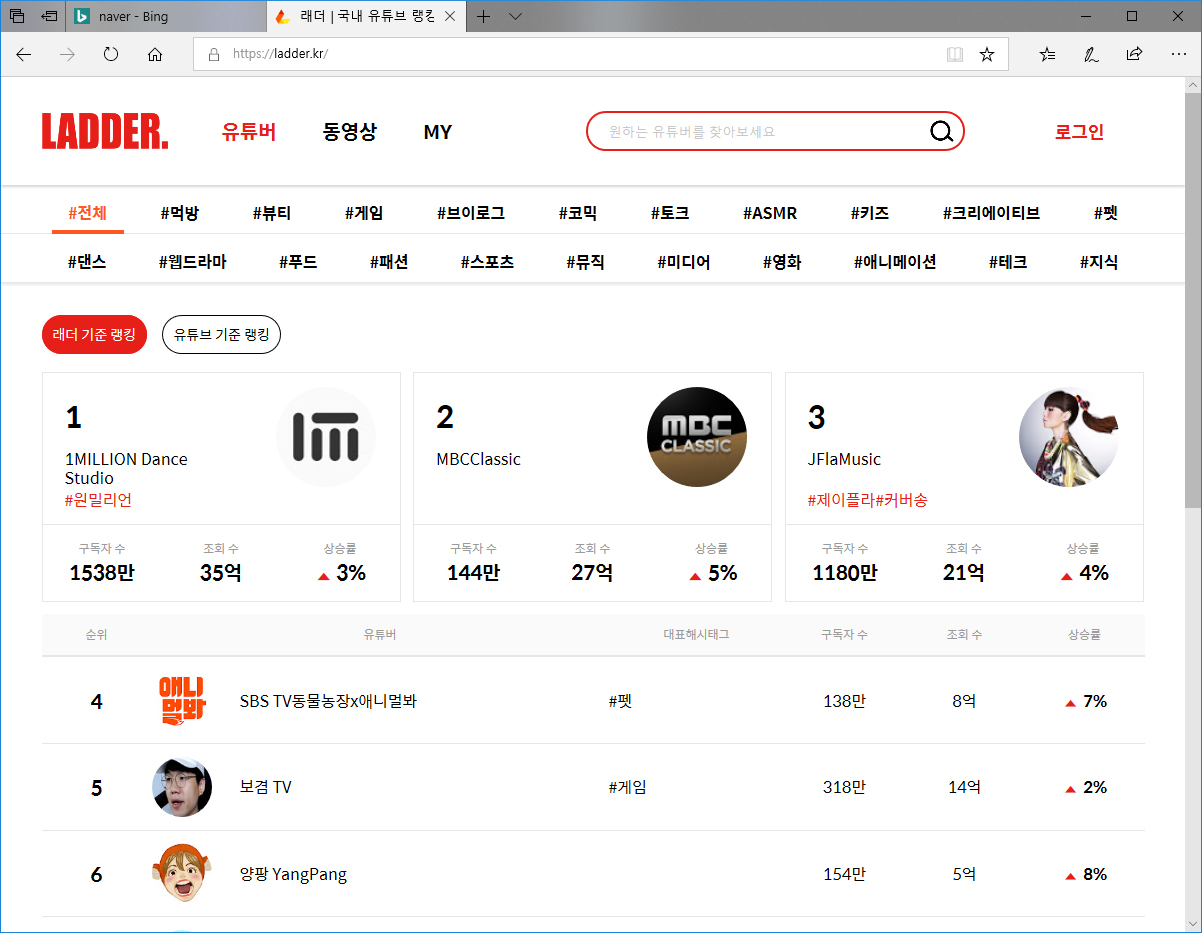Select #영화 category
This screenshot has width=1202, height=933.
point(782,262)
